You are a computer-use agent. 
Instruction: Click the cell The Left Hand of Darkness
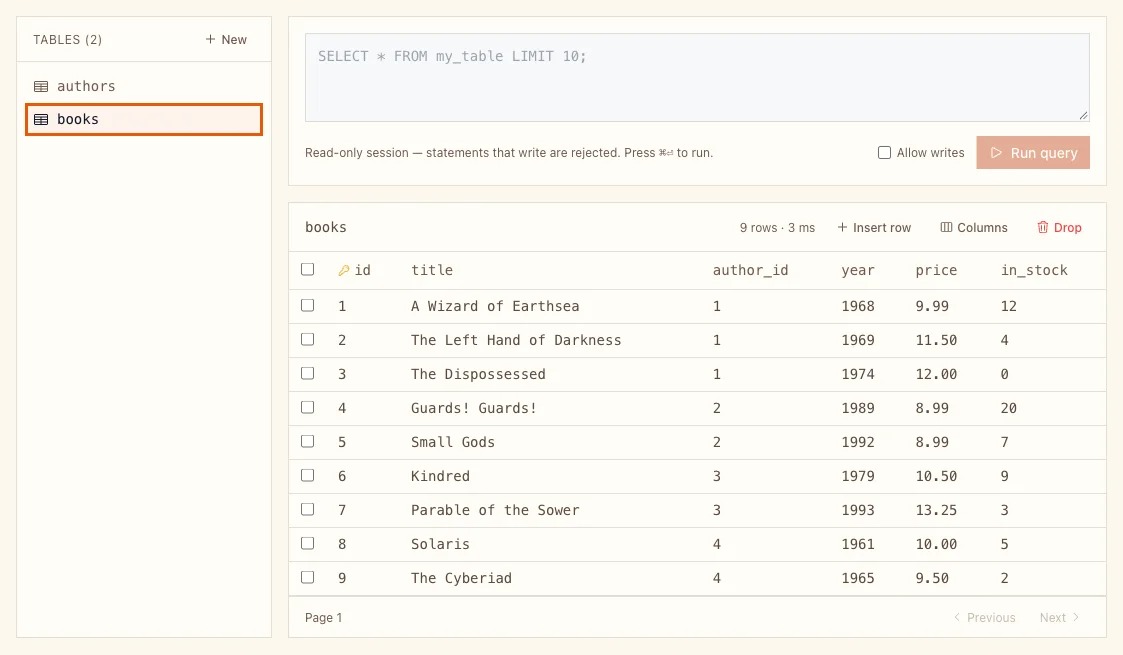(x=516, y=340)
